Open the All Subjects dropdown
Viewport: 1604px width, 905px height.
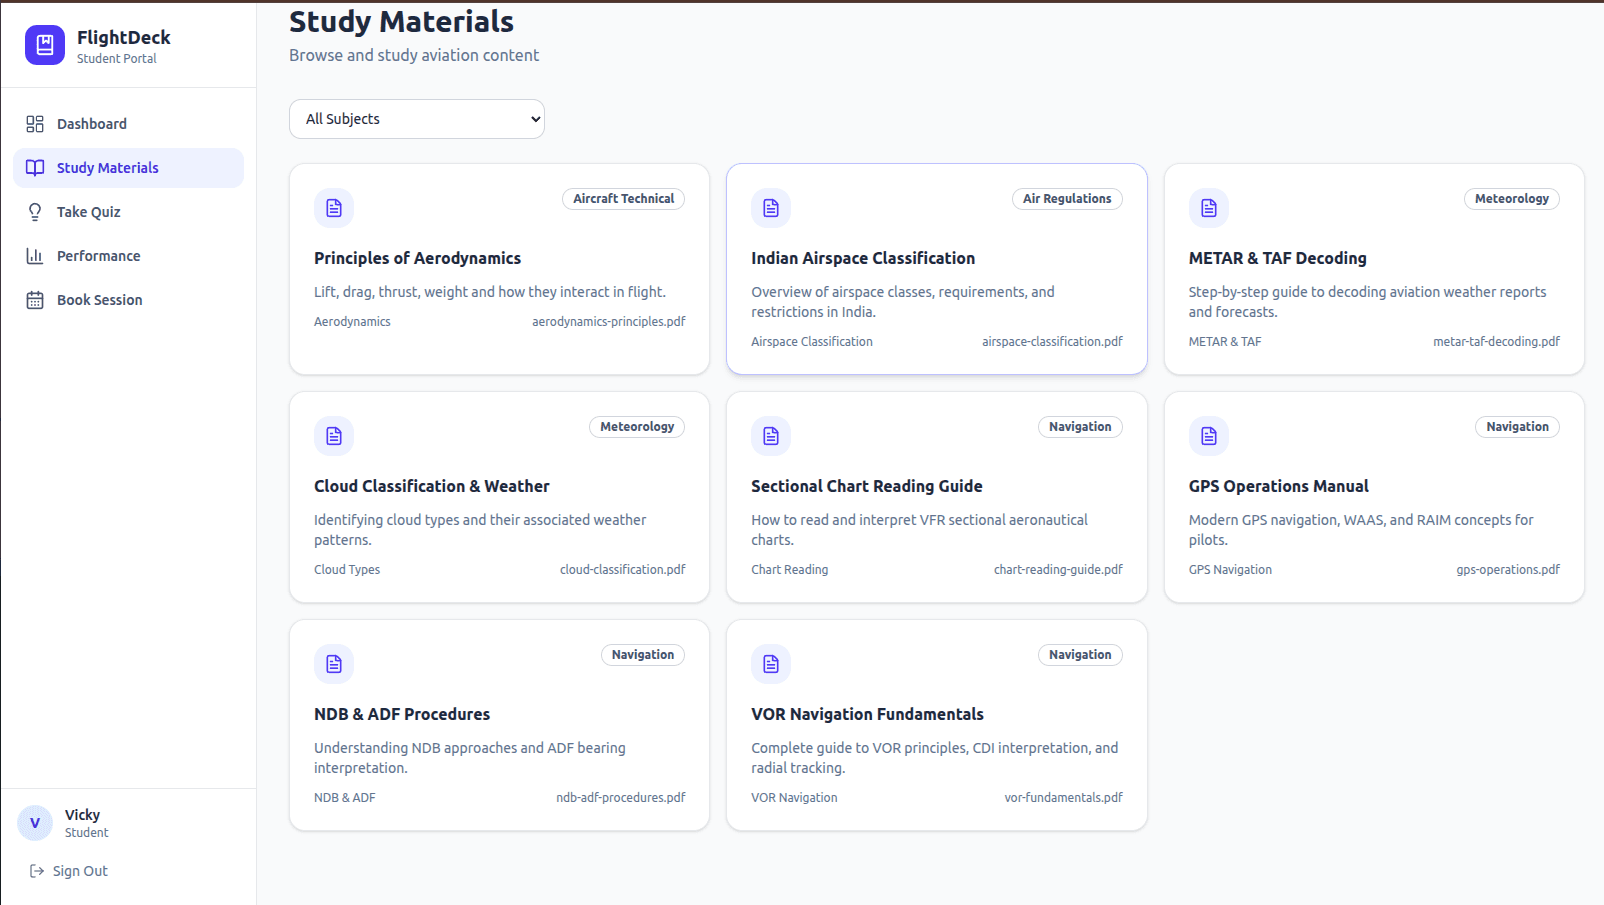click(x=417, y=119)
